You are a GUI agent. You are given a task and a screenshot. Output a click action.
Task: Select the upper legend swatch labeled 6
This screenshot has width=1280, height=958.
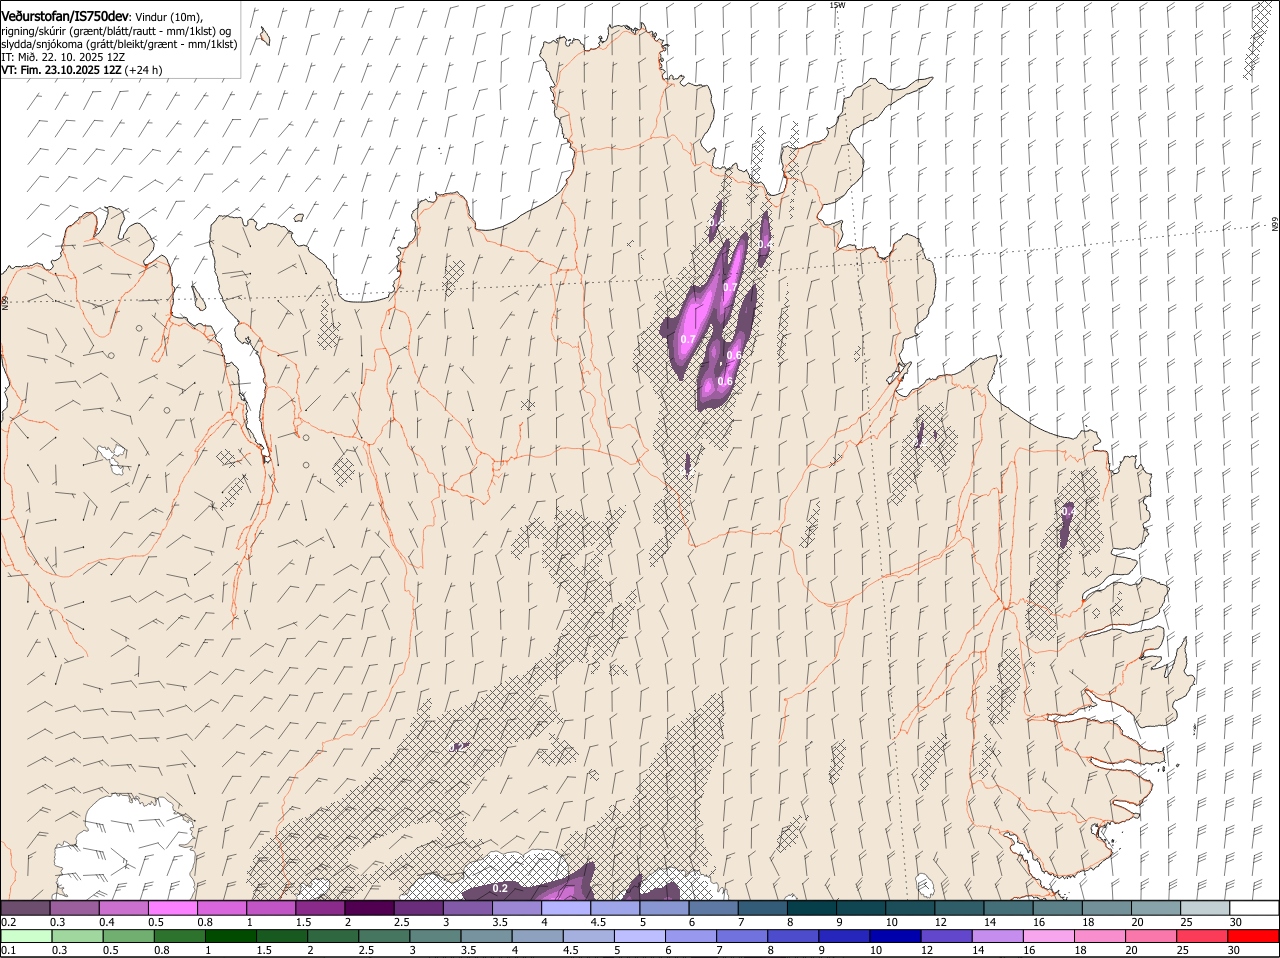pyautogui.click(x=713, y=908)
